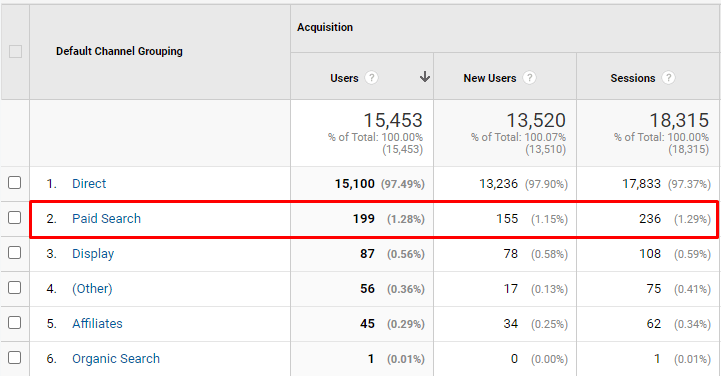721x376 pixels.
Task: Open help icon next to Sessions
Action: (x=669, y=78)
